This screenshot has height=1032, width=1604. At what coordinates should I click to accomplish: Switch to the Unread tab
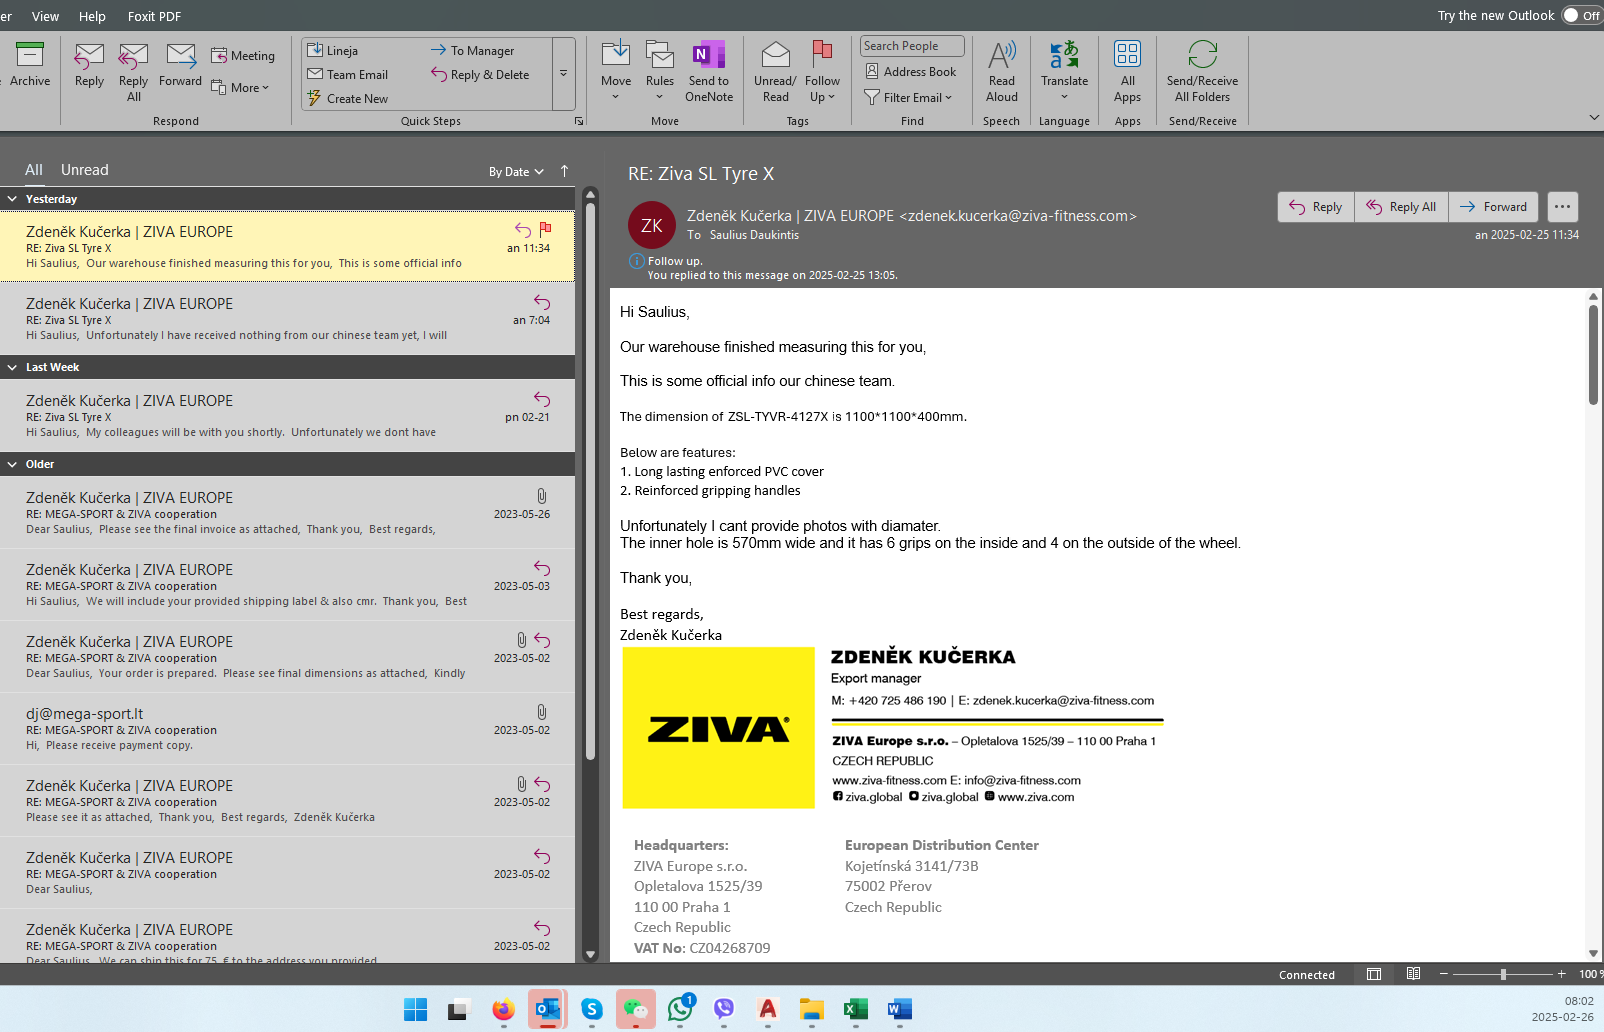point(85,170)
